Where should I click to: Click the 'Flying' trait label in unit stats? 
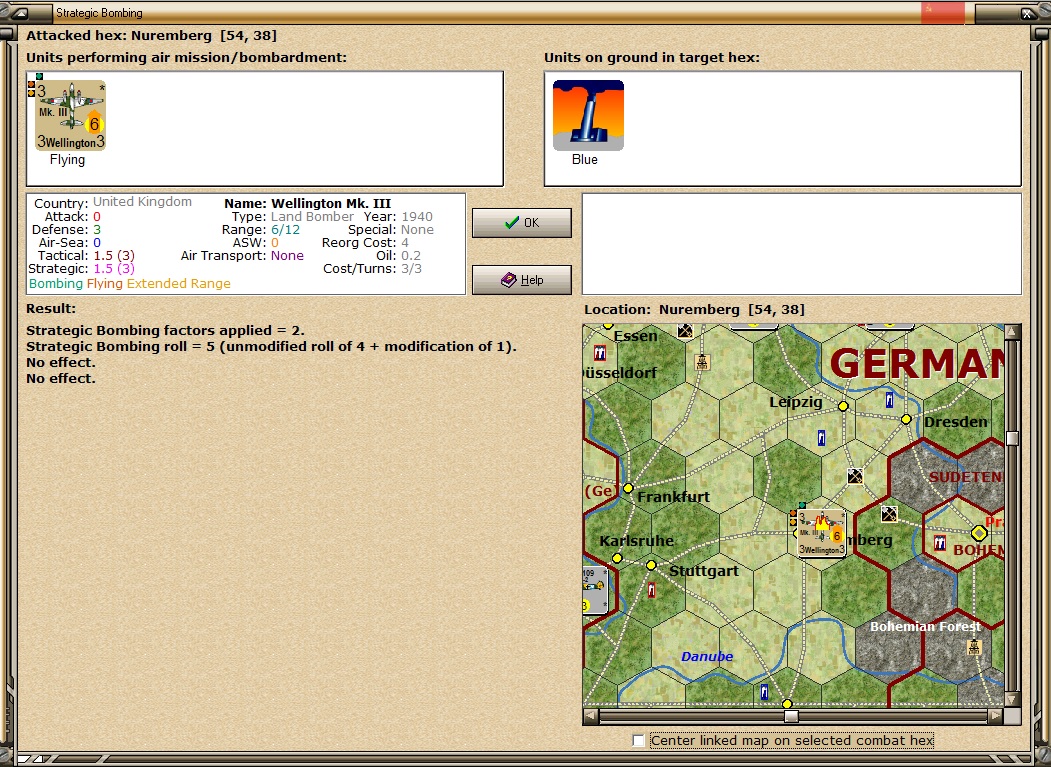tap(105, 284)
